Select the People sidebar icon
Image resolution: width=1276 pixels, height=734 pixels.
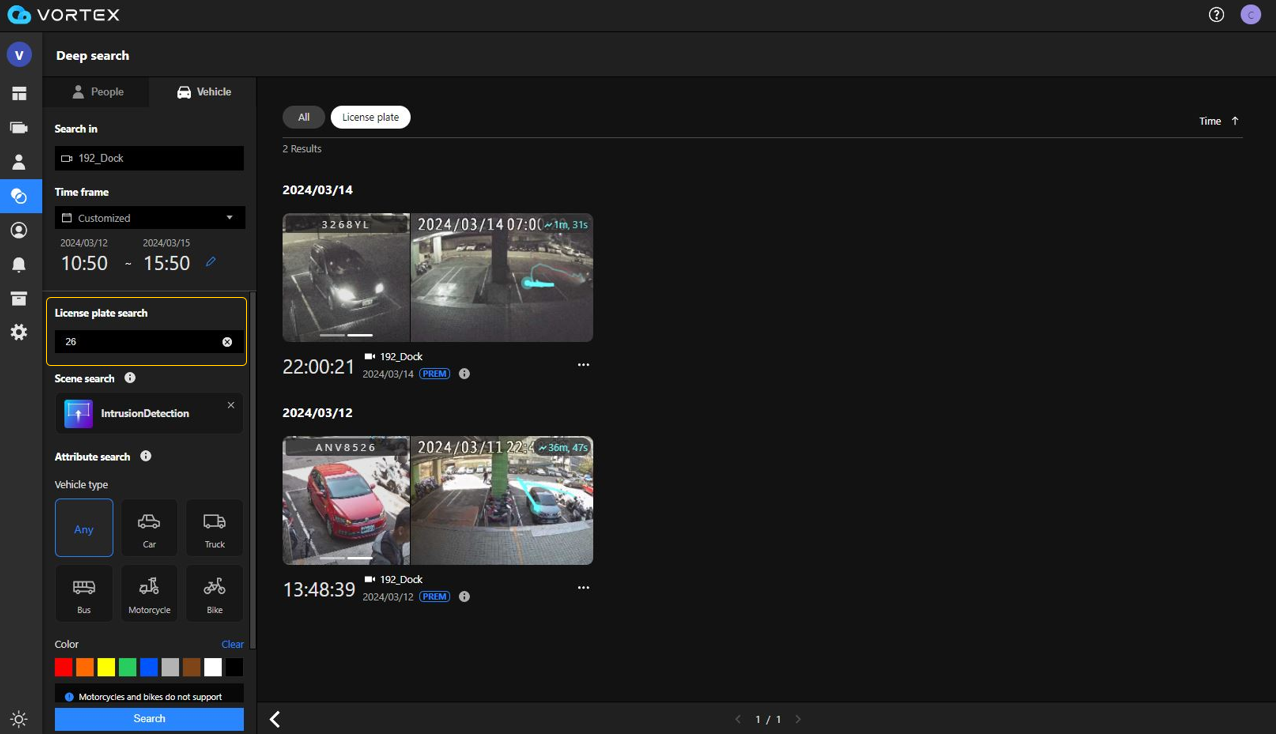19,162
